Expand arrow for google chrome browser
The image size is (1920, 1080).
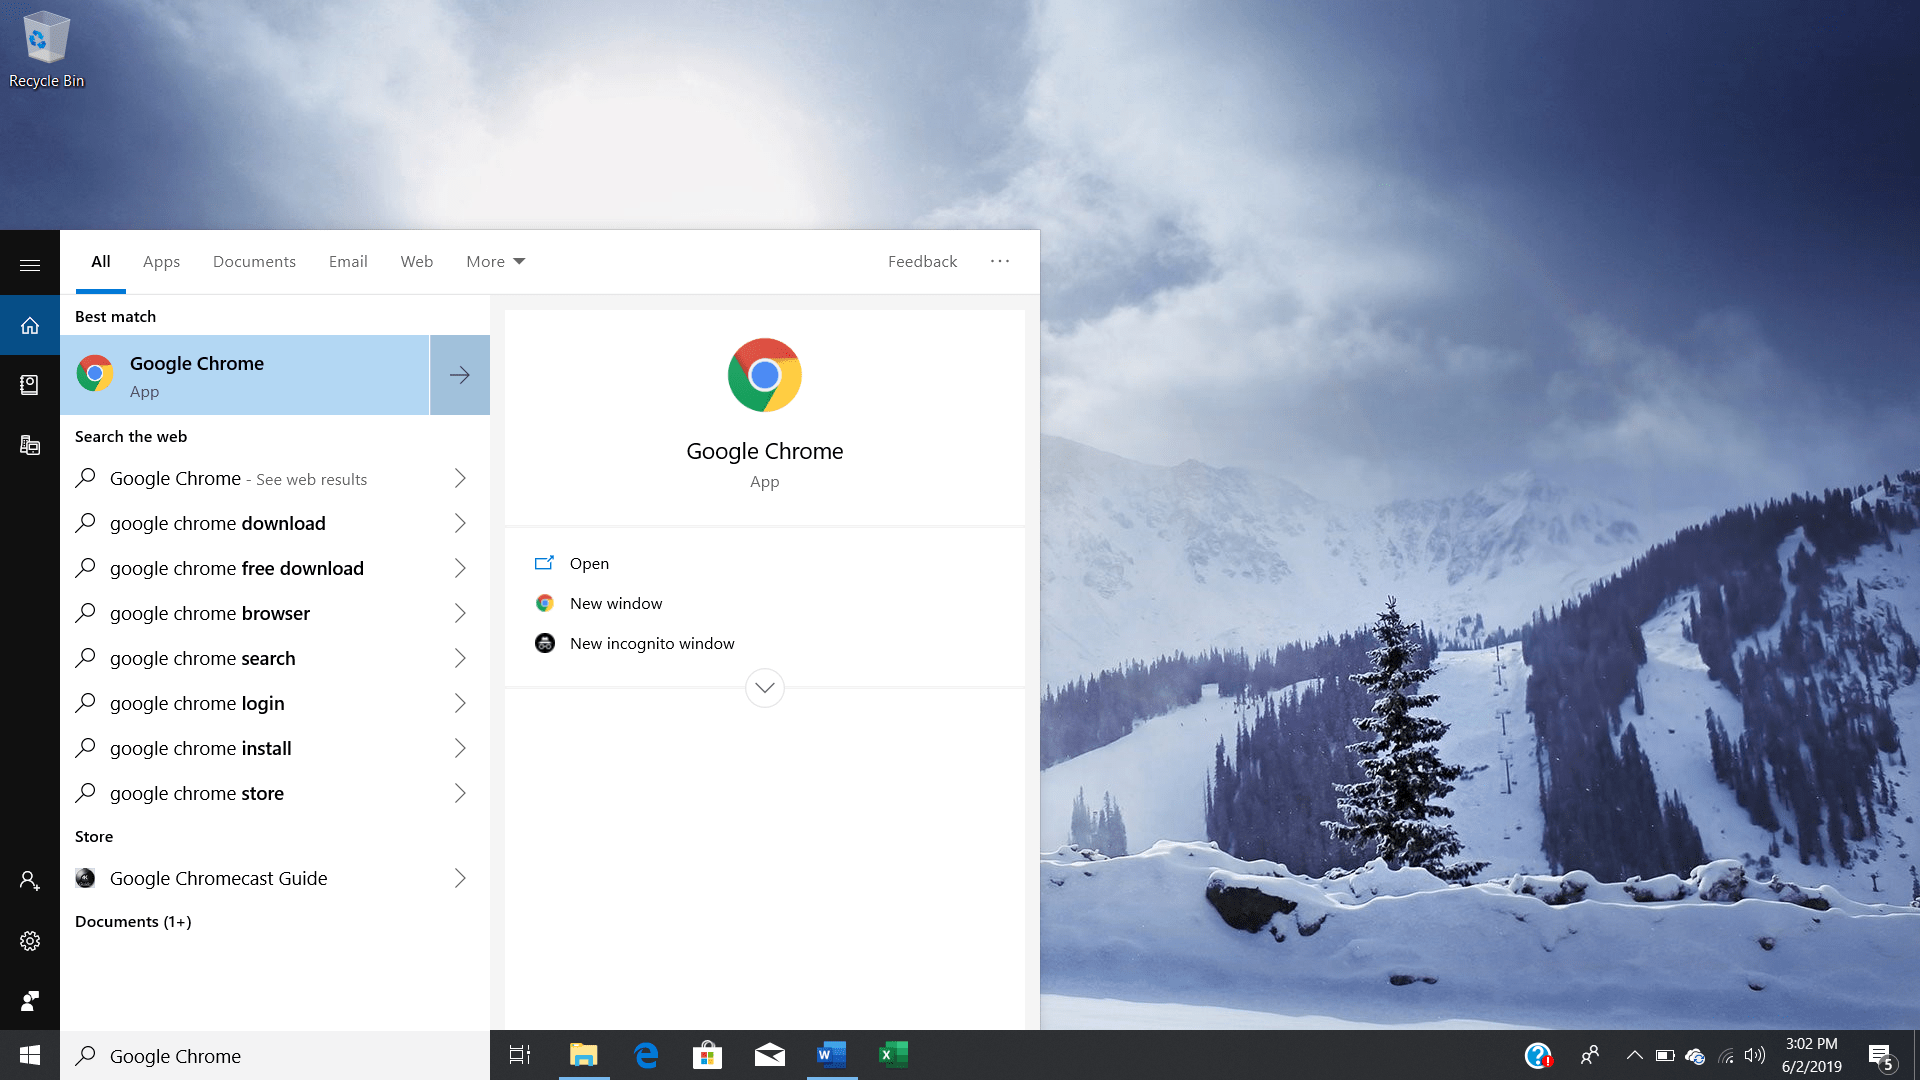pos(460,613)
